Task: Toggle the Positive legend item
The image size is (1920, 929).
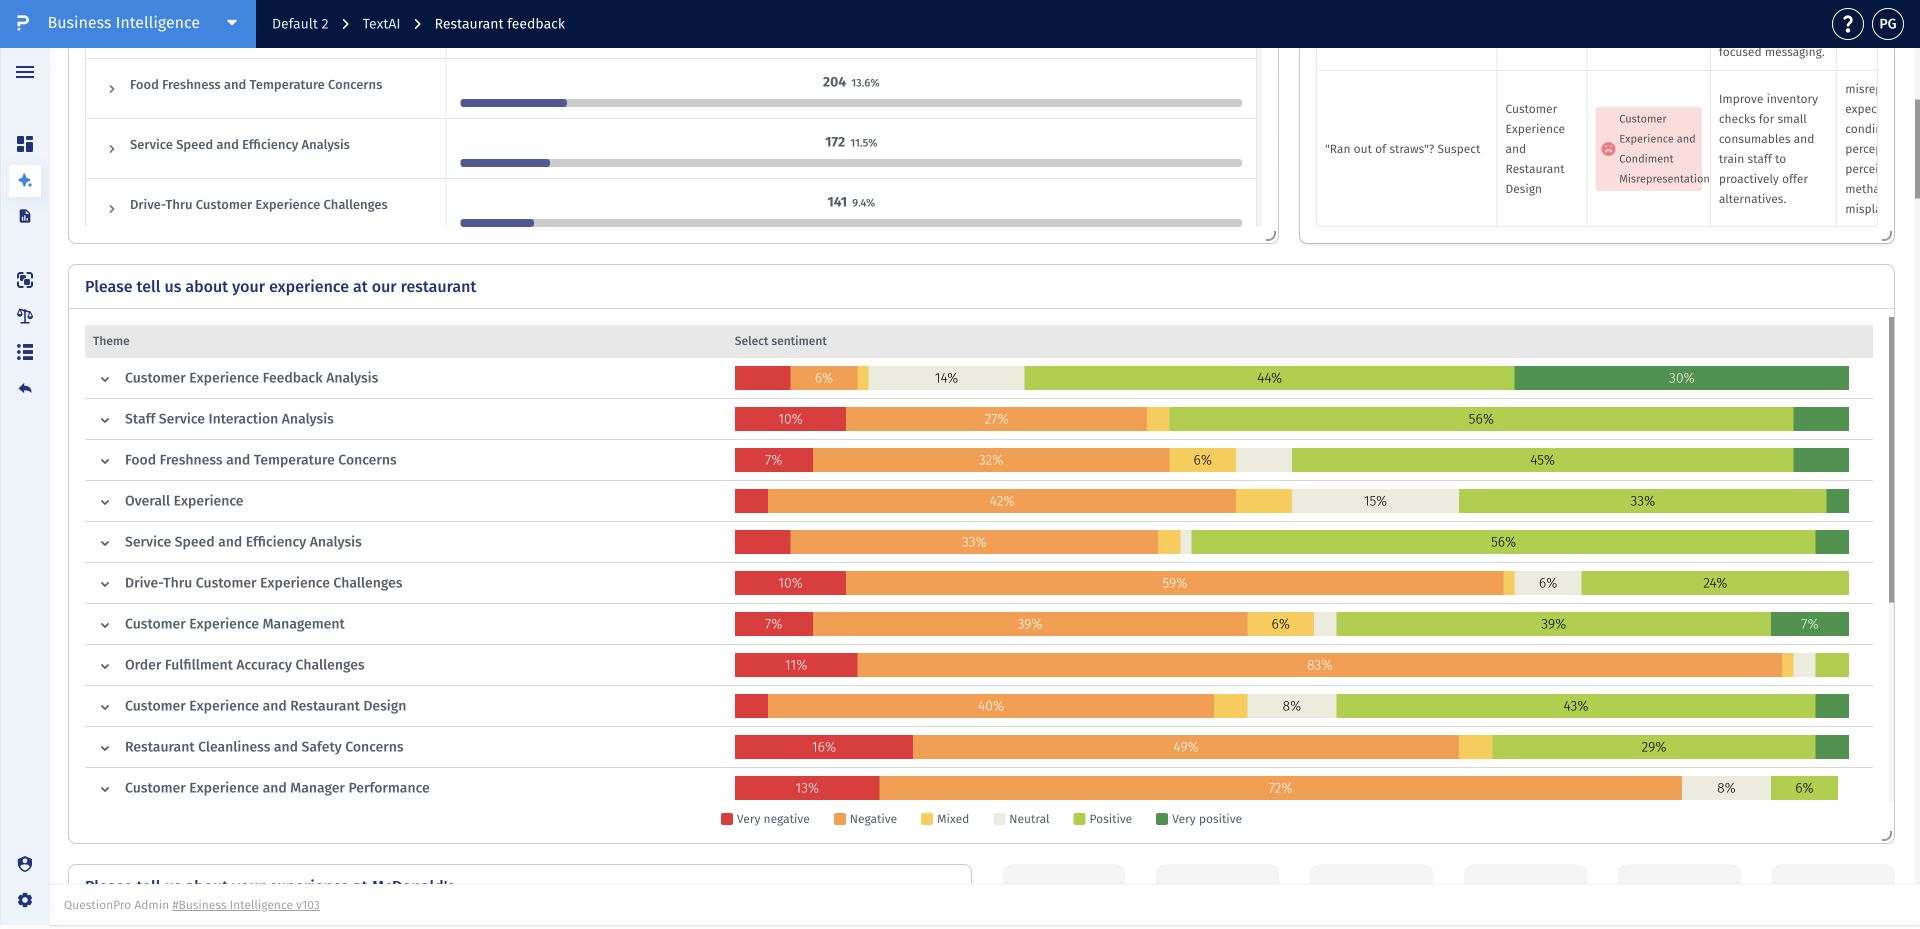Action: [1102, 819]
